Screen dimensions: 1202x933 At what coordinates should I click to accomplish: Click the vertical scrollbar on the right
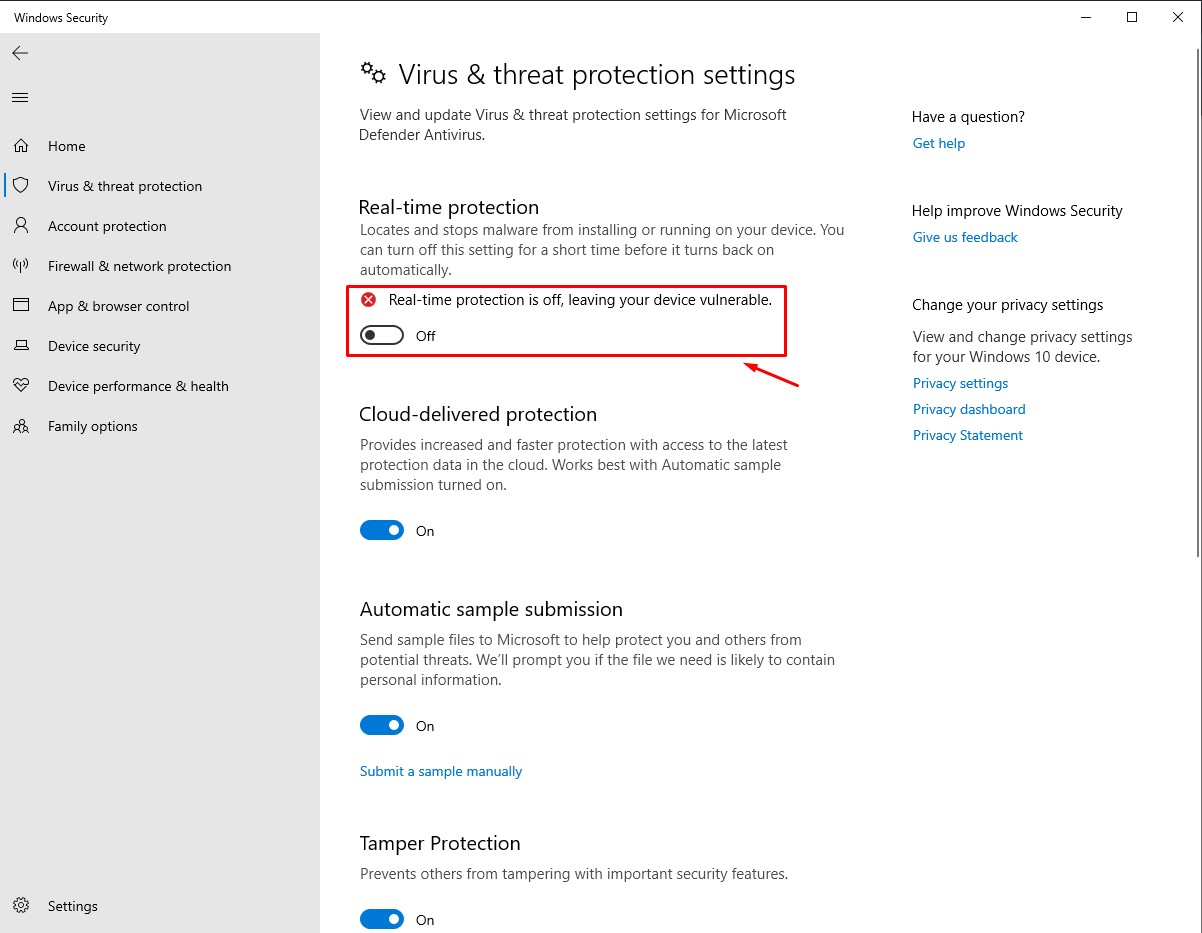point(1197,300)
